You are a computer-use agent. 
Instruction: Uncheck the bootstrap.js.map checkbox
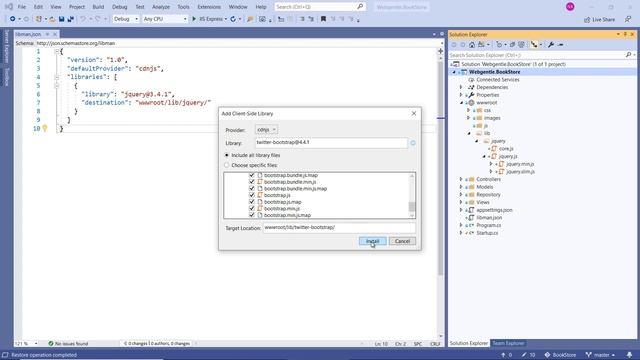click(x=252, y=202)
